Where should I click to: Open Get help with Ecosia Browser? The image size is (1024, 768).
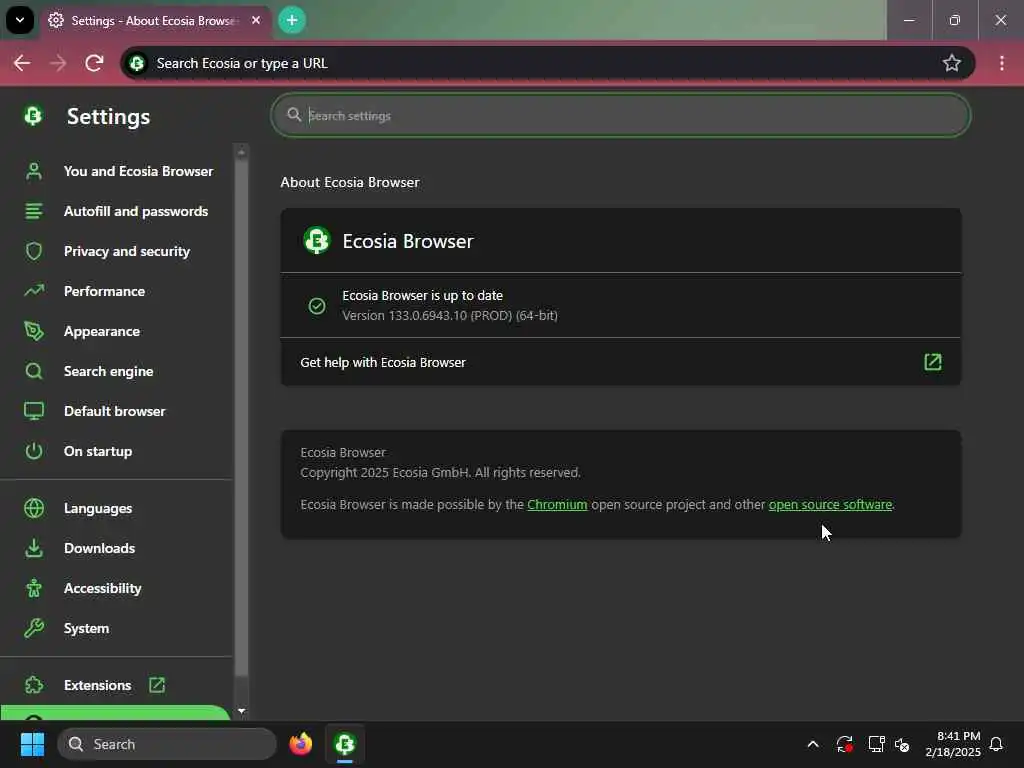coord(620,362)
